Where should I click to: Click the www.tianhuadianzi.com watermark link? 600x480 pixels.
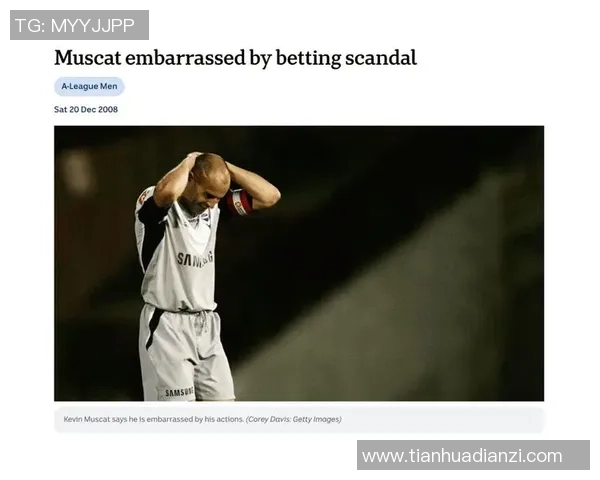[x=473, y=455]
